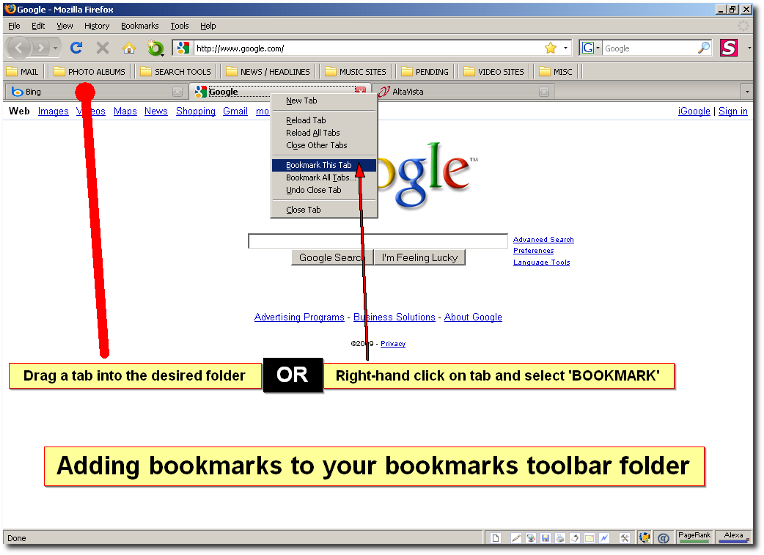Click the Google Search button
This screenshot has height=555, width=764.
[x=332, y=258]
